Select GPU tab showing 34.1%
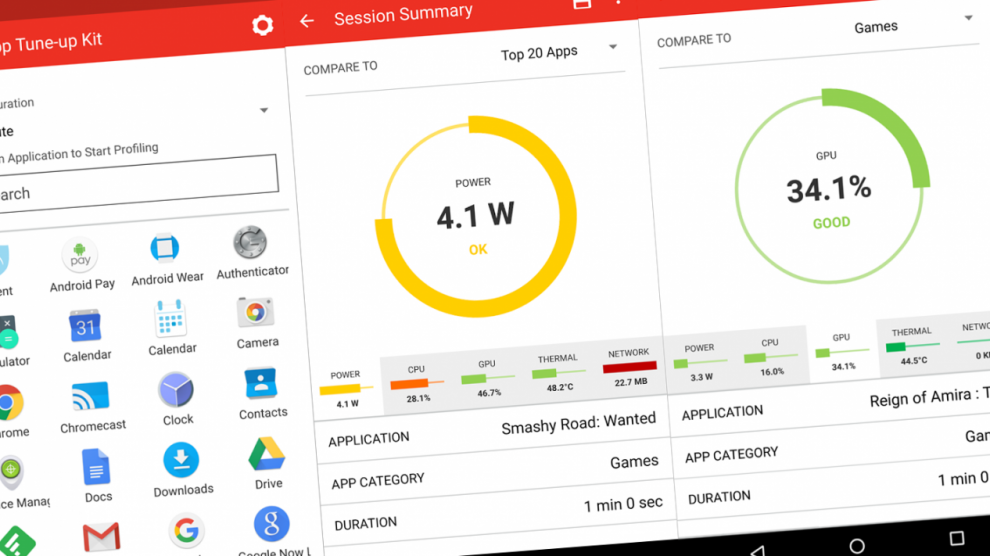Screen dimensions: 990x556 (842, 352)
